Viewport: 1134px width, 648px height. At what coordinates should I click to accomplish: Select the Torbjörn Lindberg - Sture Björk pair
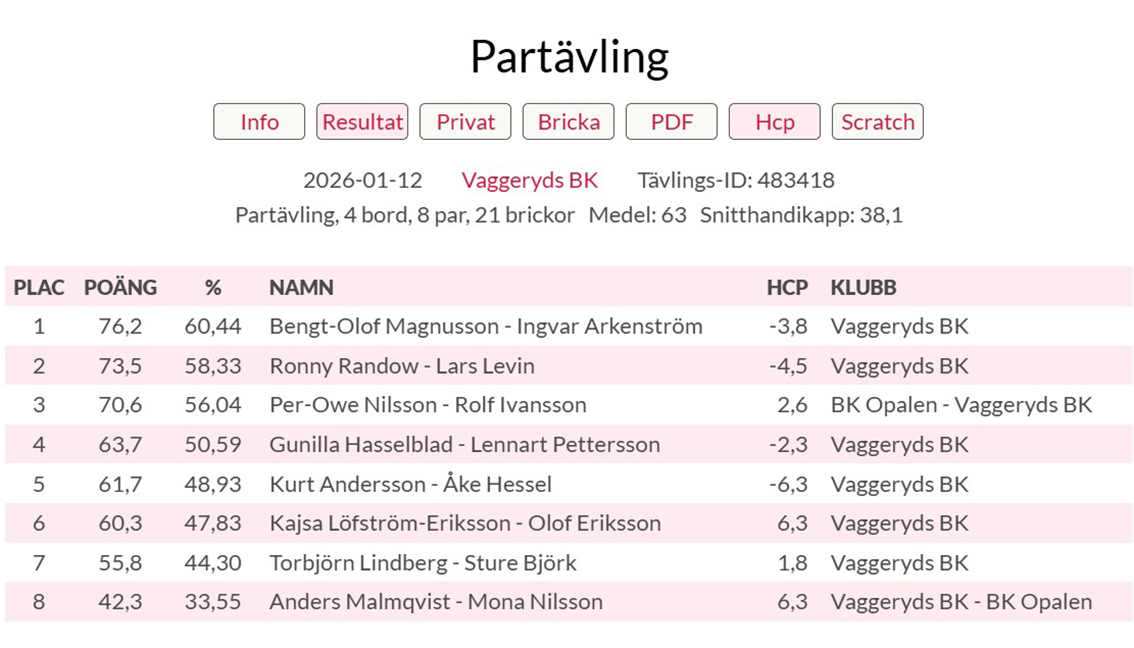[423, 563]
